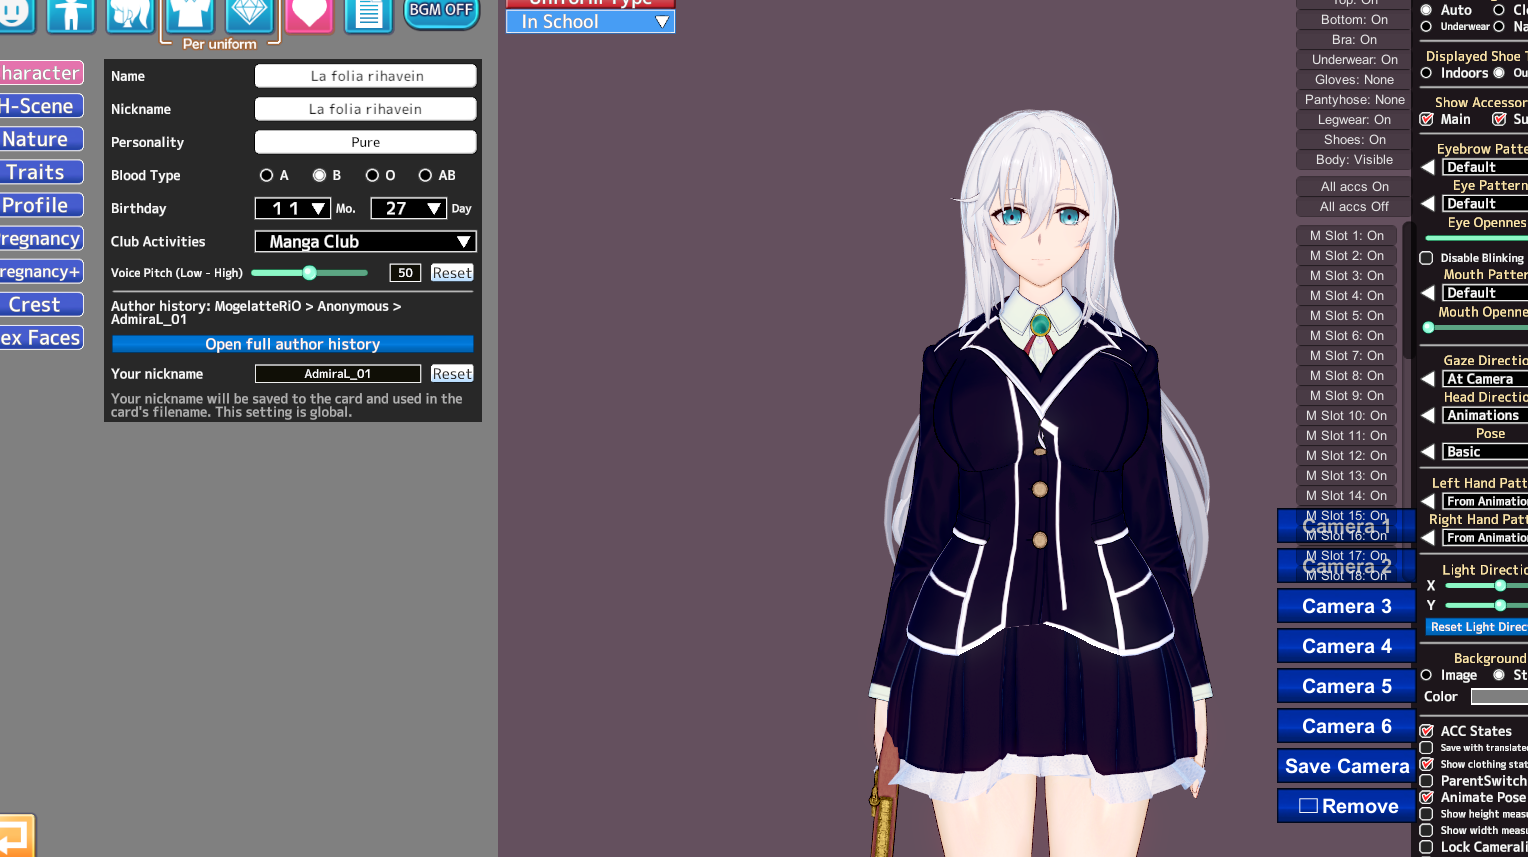Image resolution: width=1528 pixels, height=857 pixels.
Task: Click the Name input field
Action: [x=365, y=76]
